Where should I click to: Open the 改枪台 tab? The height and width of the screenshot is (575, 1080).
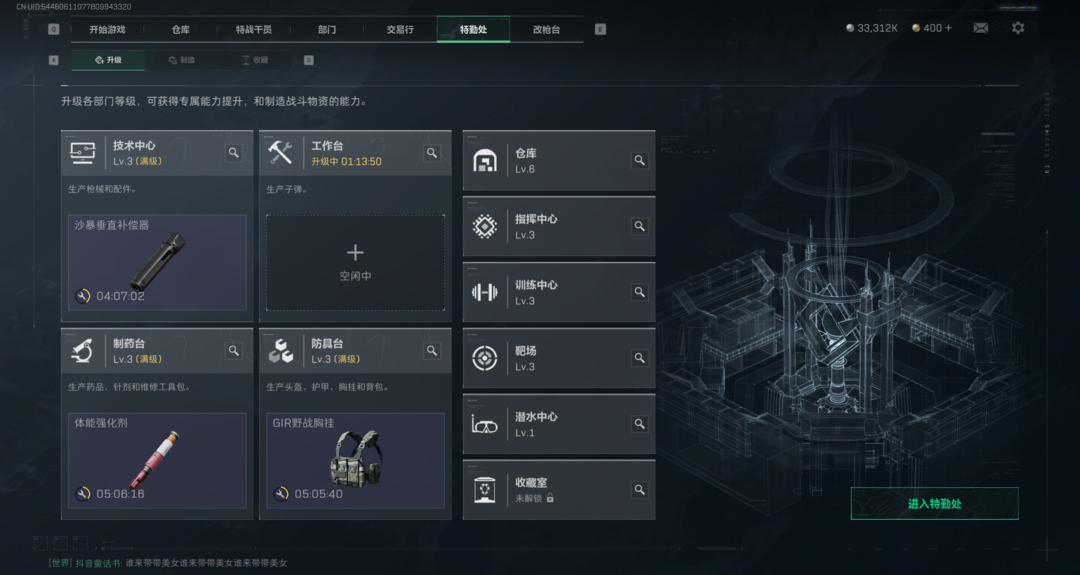tap(546, 30)
